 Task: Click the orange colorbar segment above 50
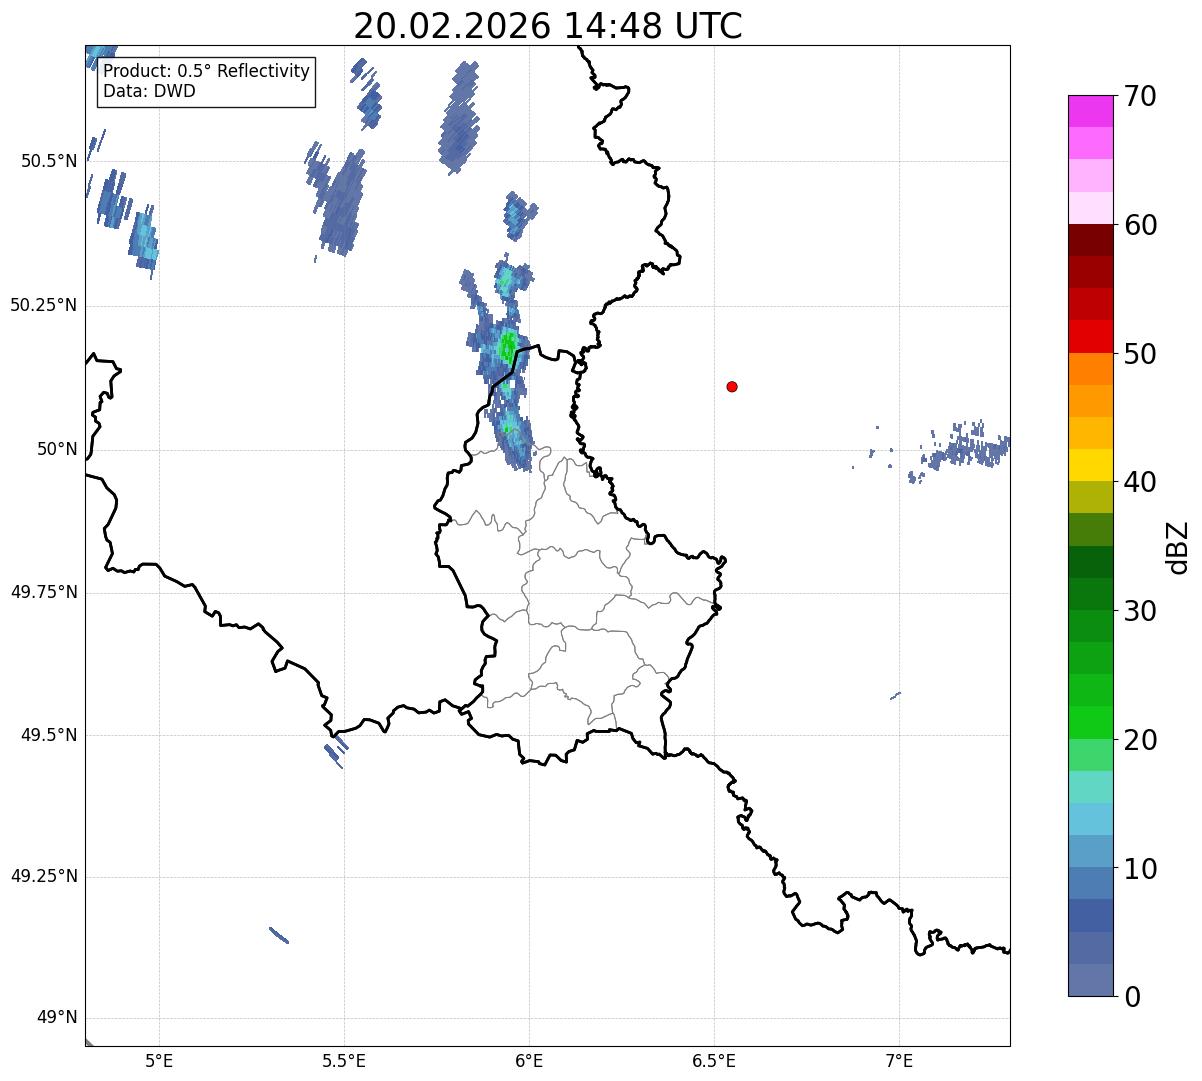click(x=1090, y=369)
